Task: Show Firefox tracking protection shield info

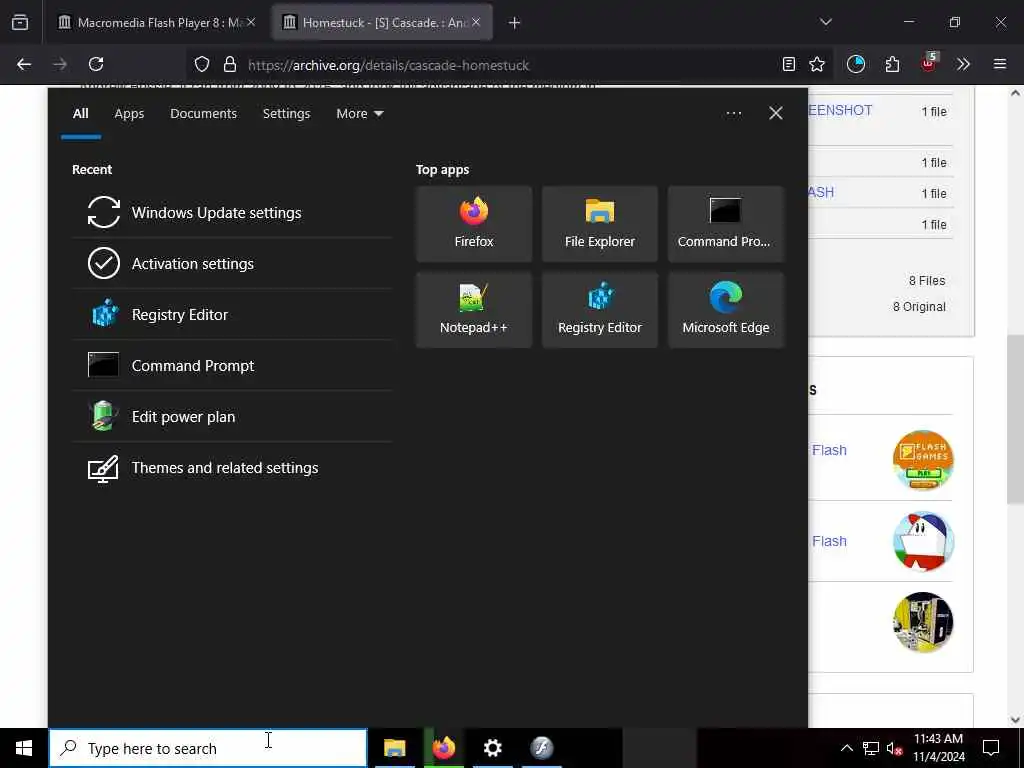Action: 202,64
